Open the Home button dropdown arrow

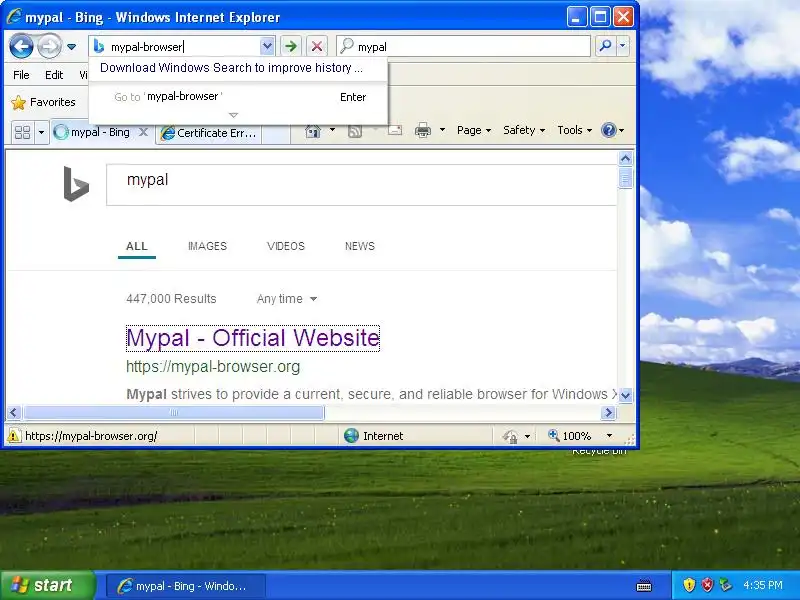332,130
